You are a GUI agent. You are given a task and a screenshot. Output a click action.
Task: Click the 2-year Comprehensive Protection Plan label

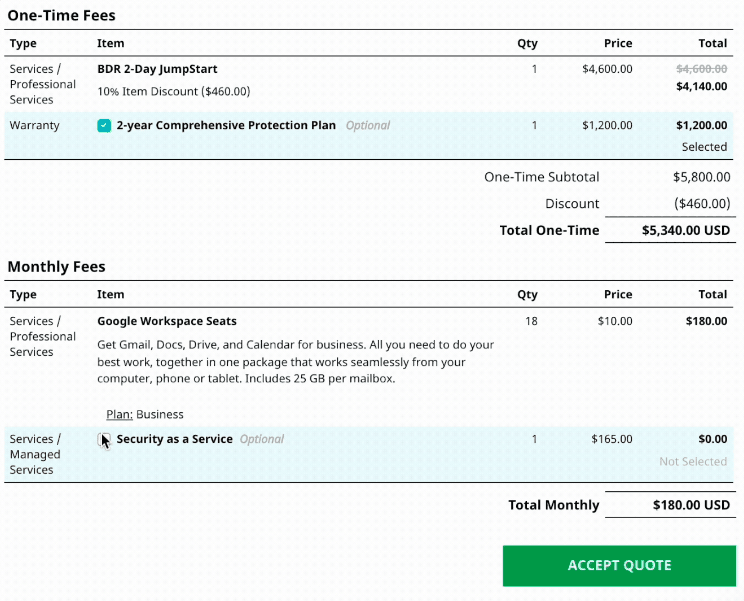pyautogui.click(x=226, y=126)
